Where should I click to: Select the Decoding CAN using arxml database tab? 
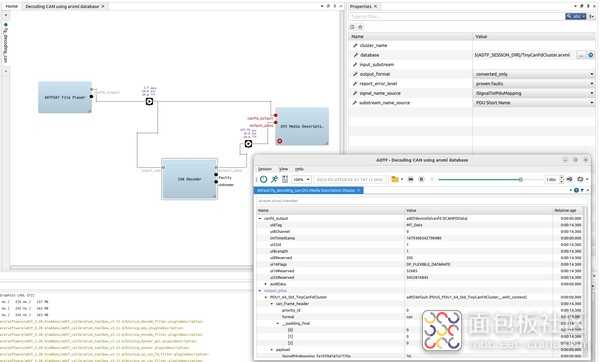pyautogui.click(x=62, y=6)
